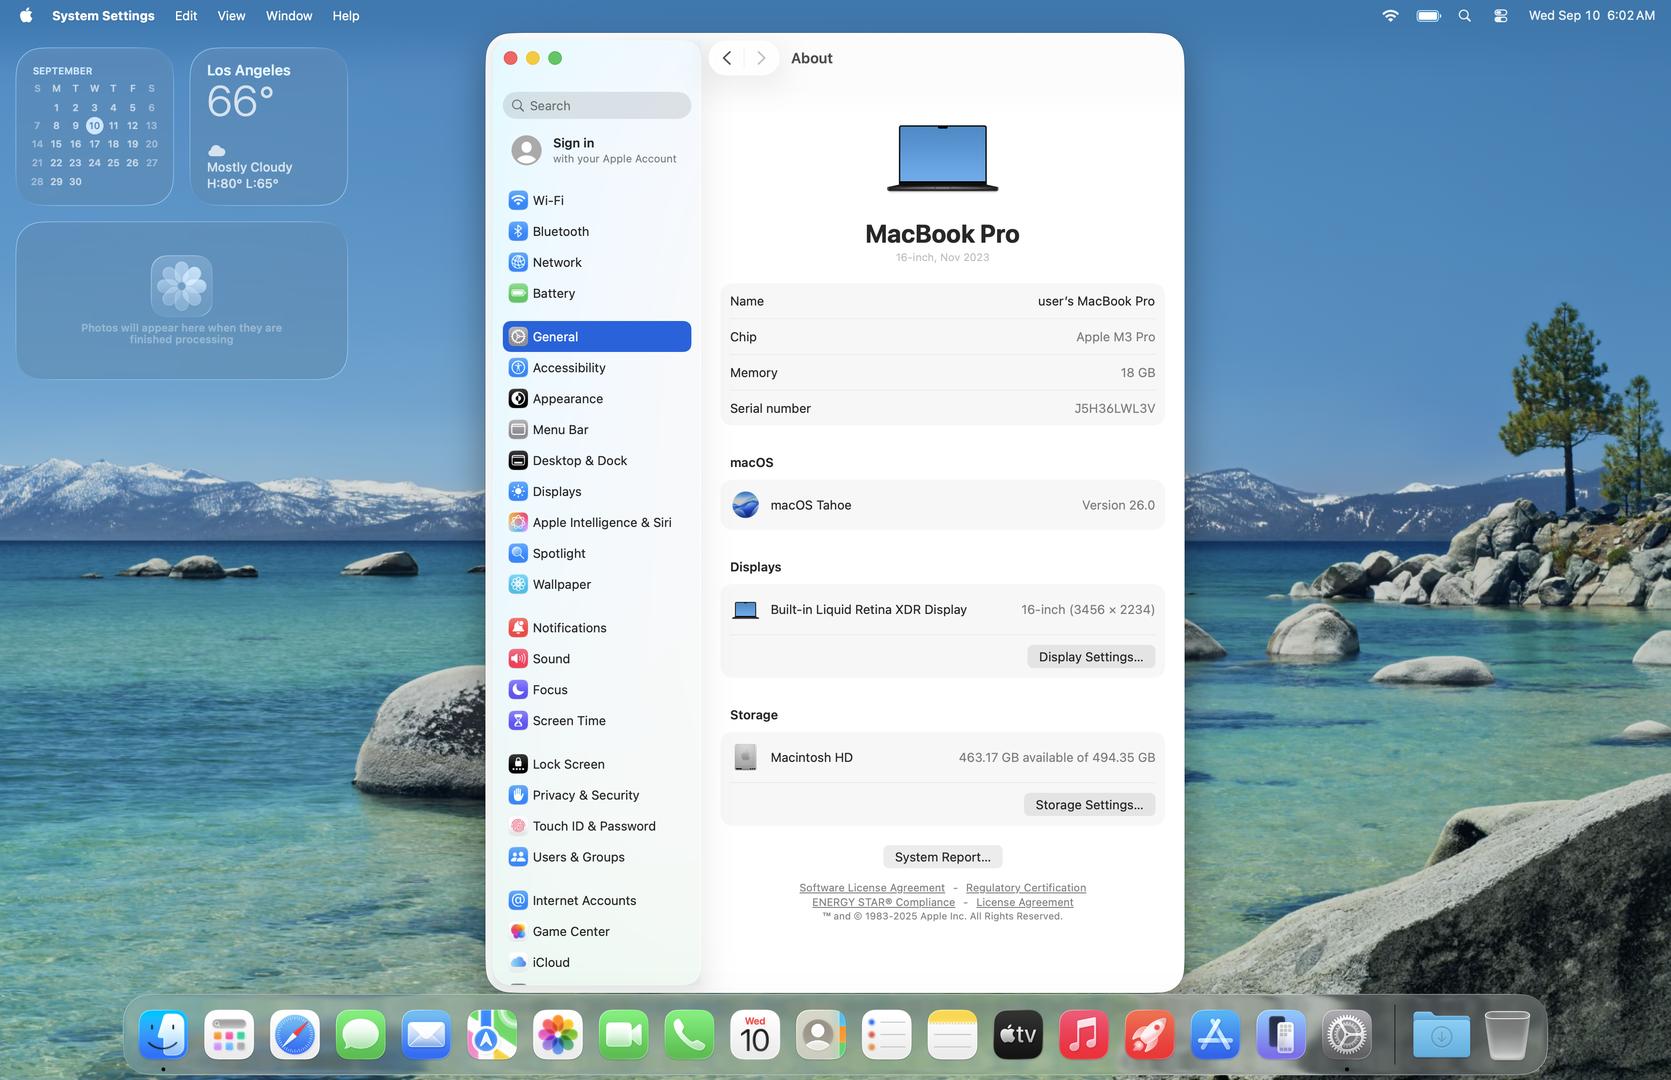
Task: Click the forward navigation chevron
Action: coord(761,58)
